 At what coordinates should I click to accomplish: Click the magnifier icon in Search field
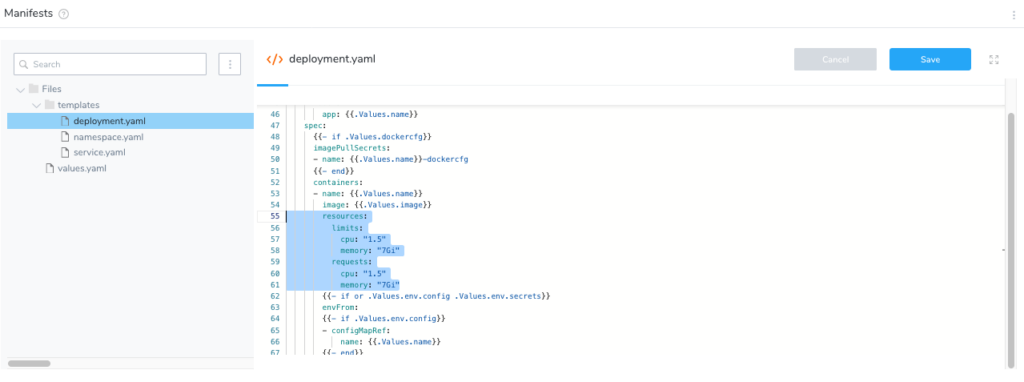[x=24, y=65]
